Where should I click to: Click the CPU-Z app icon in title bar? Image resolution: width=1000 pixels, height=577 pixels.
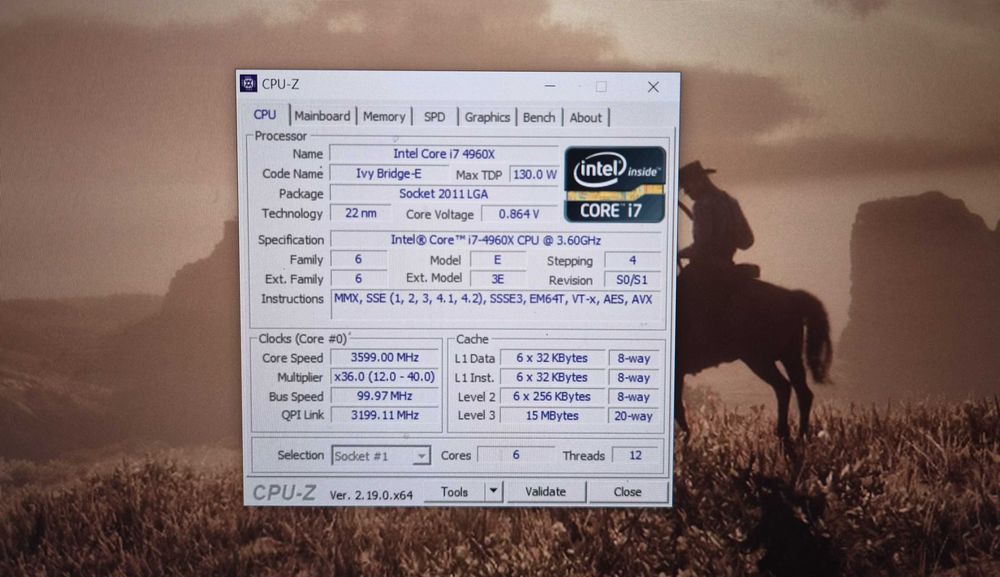248,84
